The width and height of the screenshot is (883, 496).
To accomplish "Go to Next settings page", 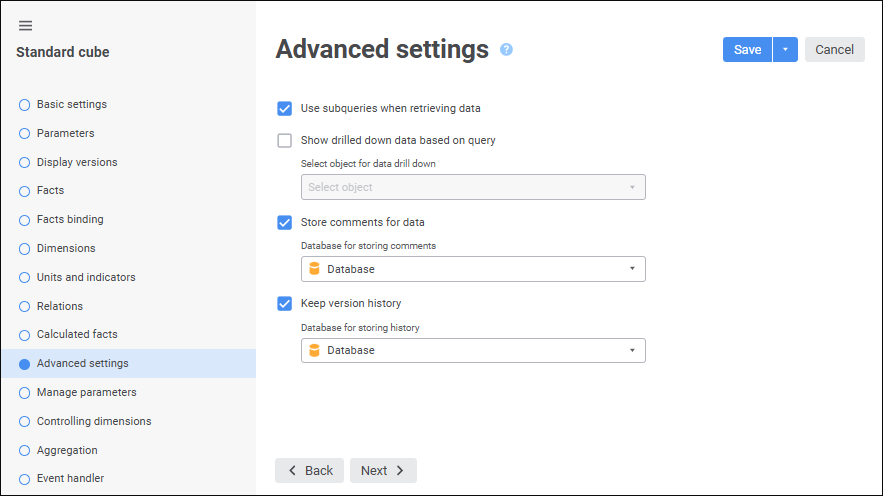I will coord(383,471).
